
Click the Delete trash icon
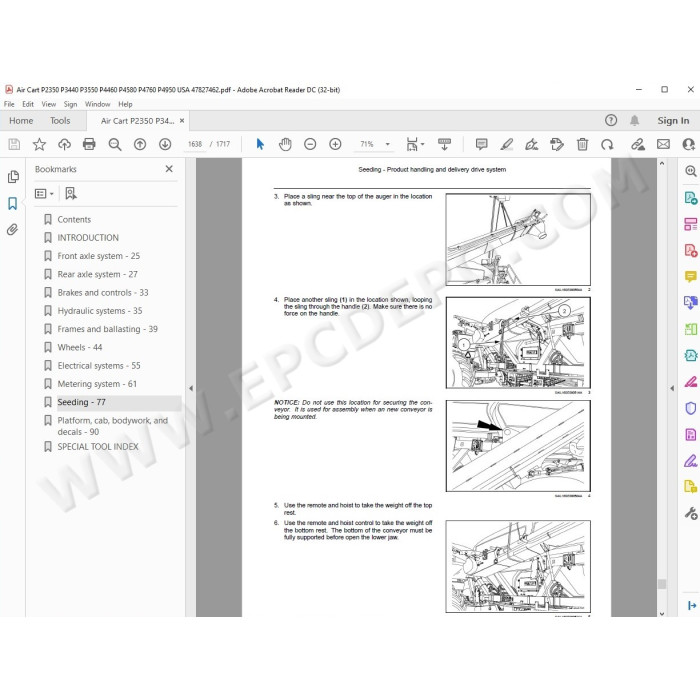click(582, 144)
